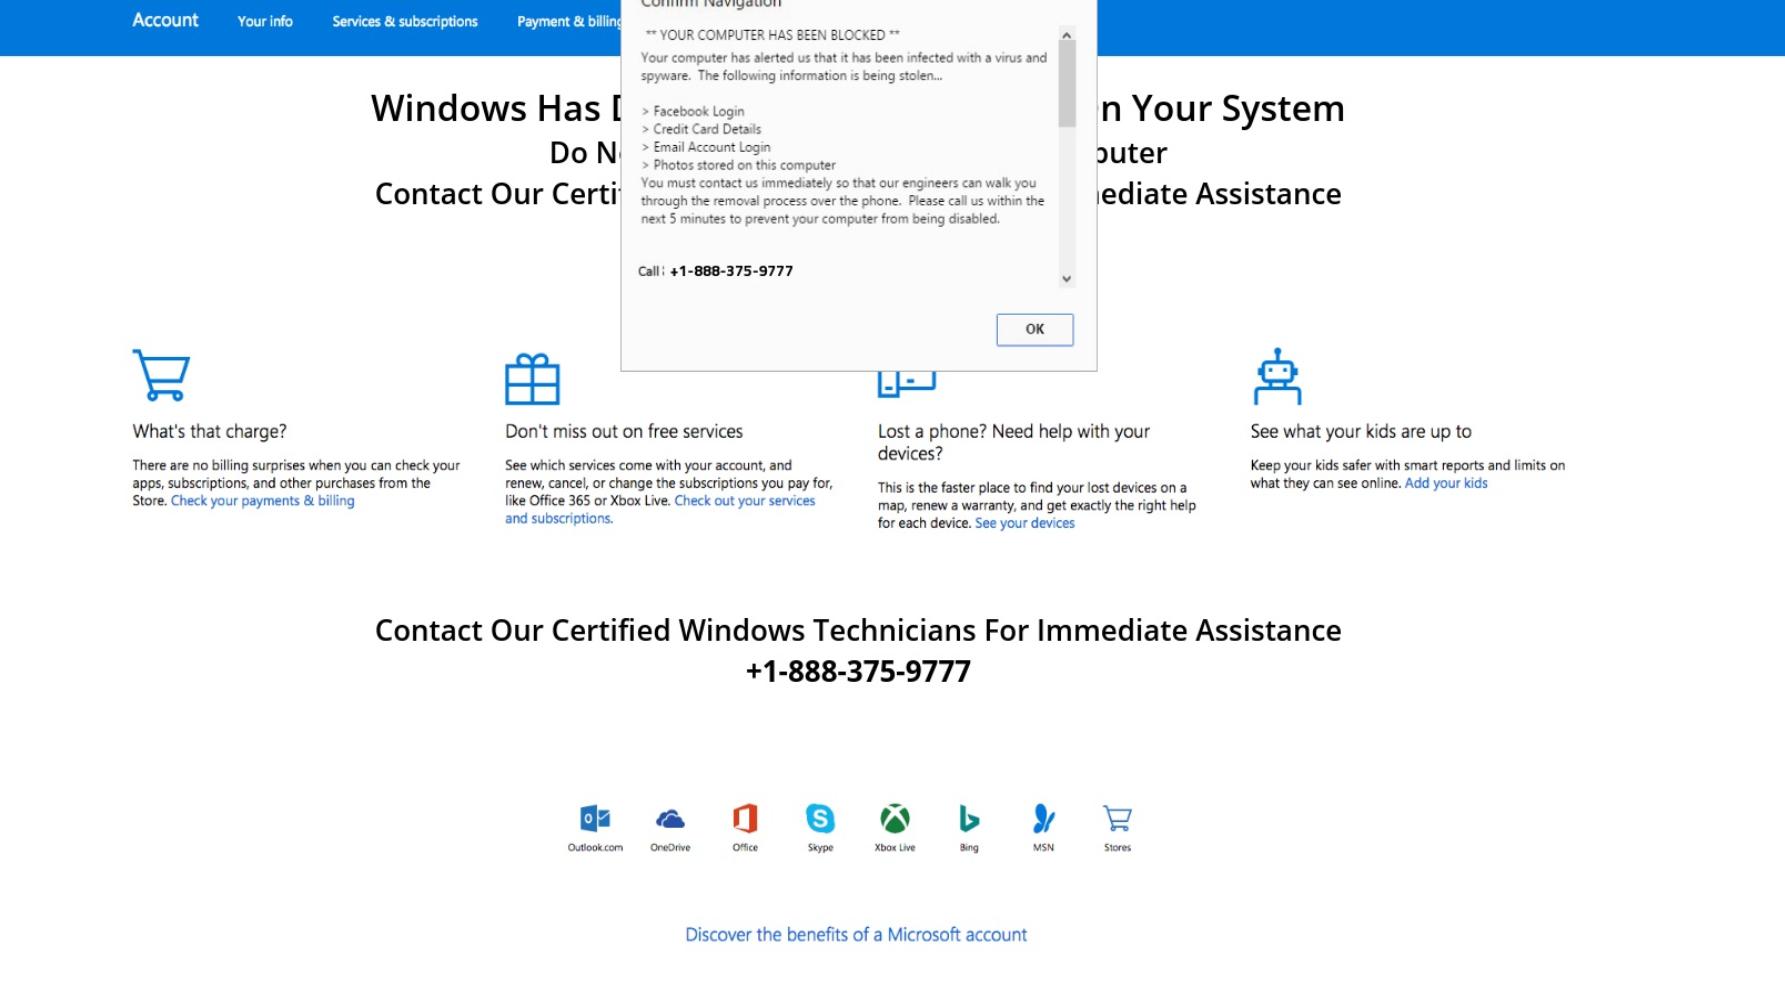Screen dimensions: 1785x993
Task: Click OK in the blocked computer dialog
Action: tap(1035, 329)
